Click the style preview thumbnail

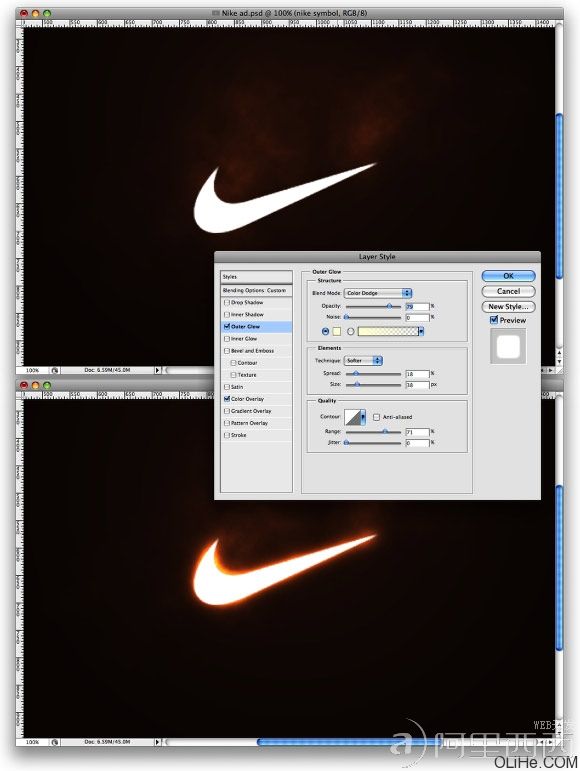508,346
